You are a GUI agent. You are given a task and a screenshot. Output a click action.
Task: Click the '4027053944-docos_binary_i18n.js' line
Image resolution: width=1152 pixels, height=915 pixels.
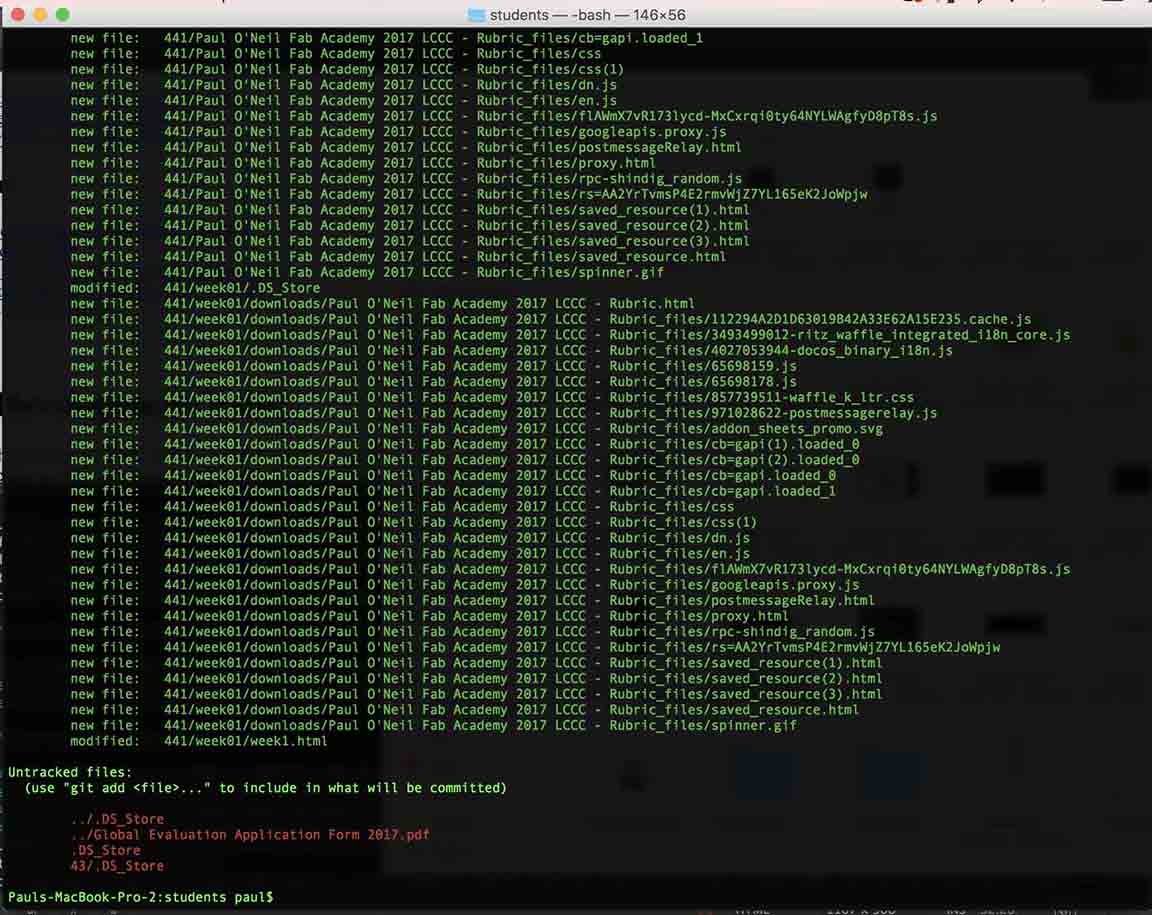pyautogui.click(x=511, y=351)
